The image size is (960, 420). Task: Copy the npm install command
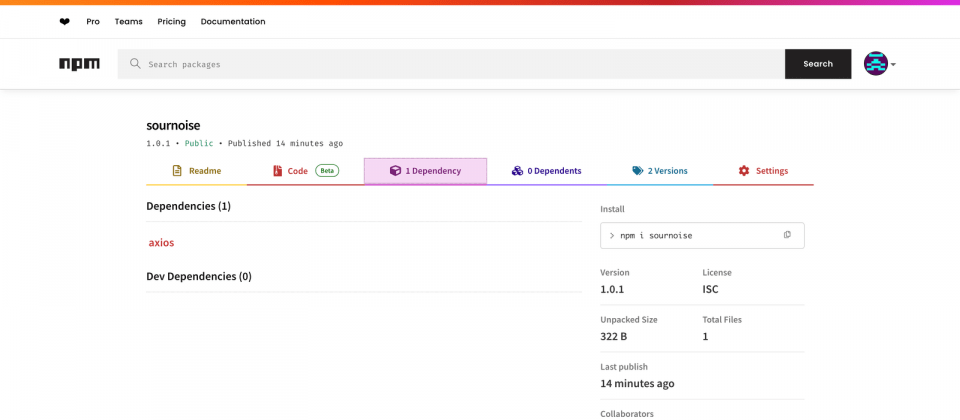click(x=787, y=235)
